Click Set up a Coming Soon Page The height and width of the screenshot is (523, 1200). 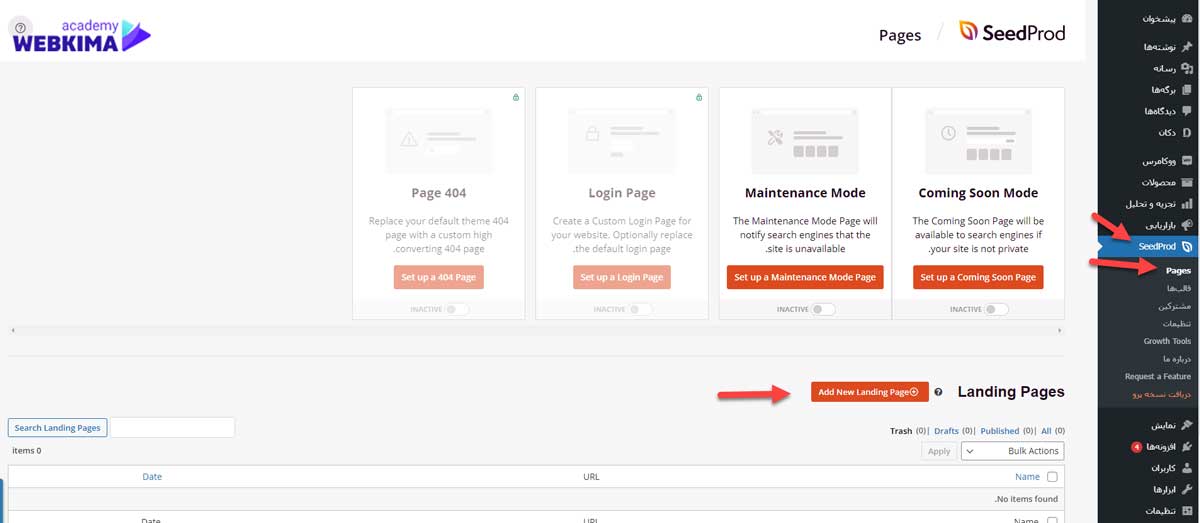(x=978, y=277)
